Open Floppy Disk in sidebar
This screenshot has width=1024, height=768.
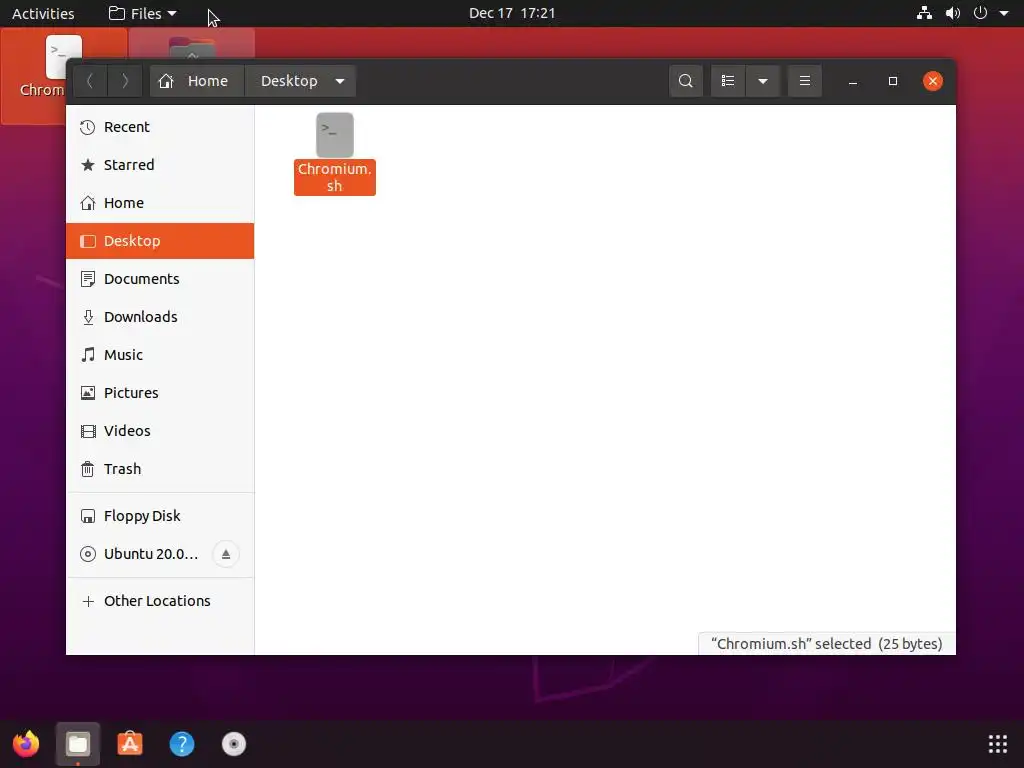click(160, 516)
